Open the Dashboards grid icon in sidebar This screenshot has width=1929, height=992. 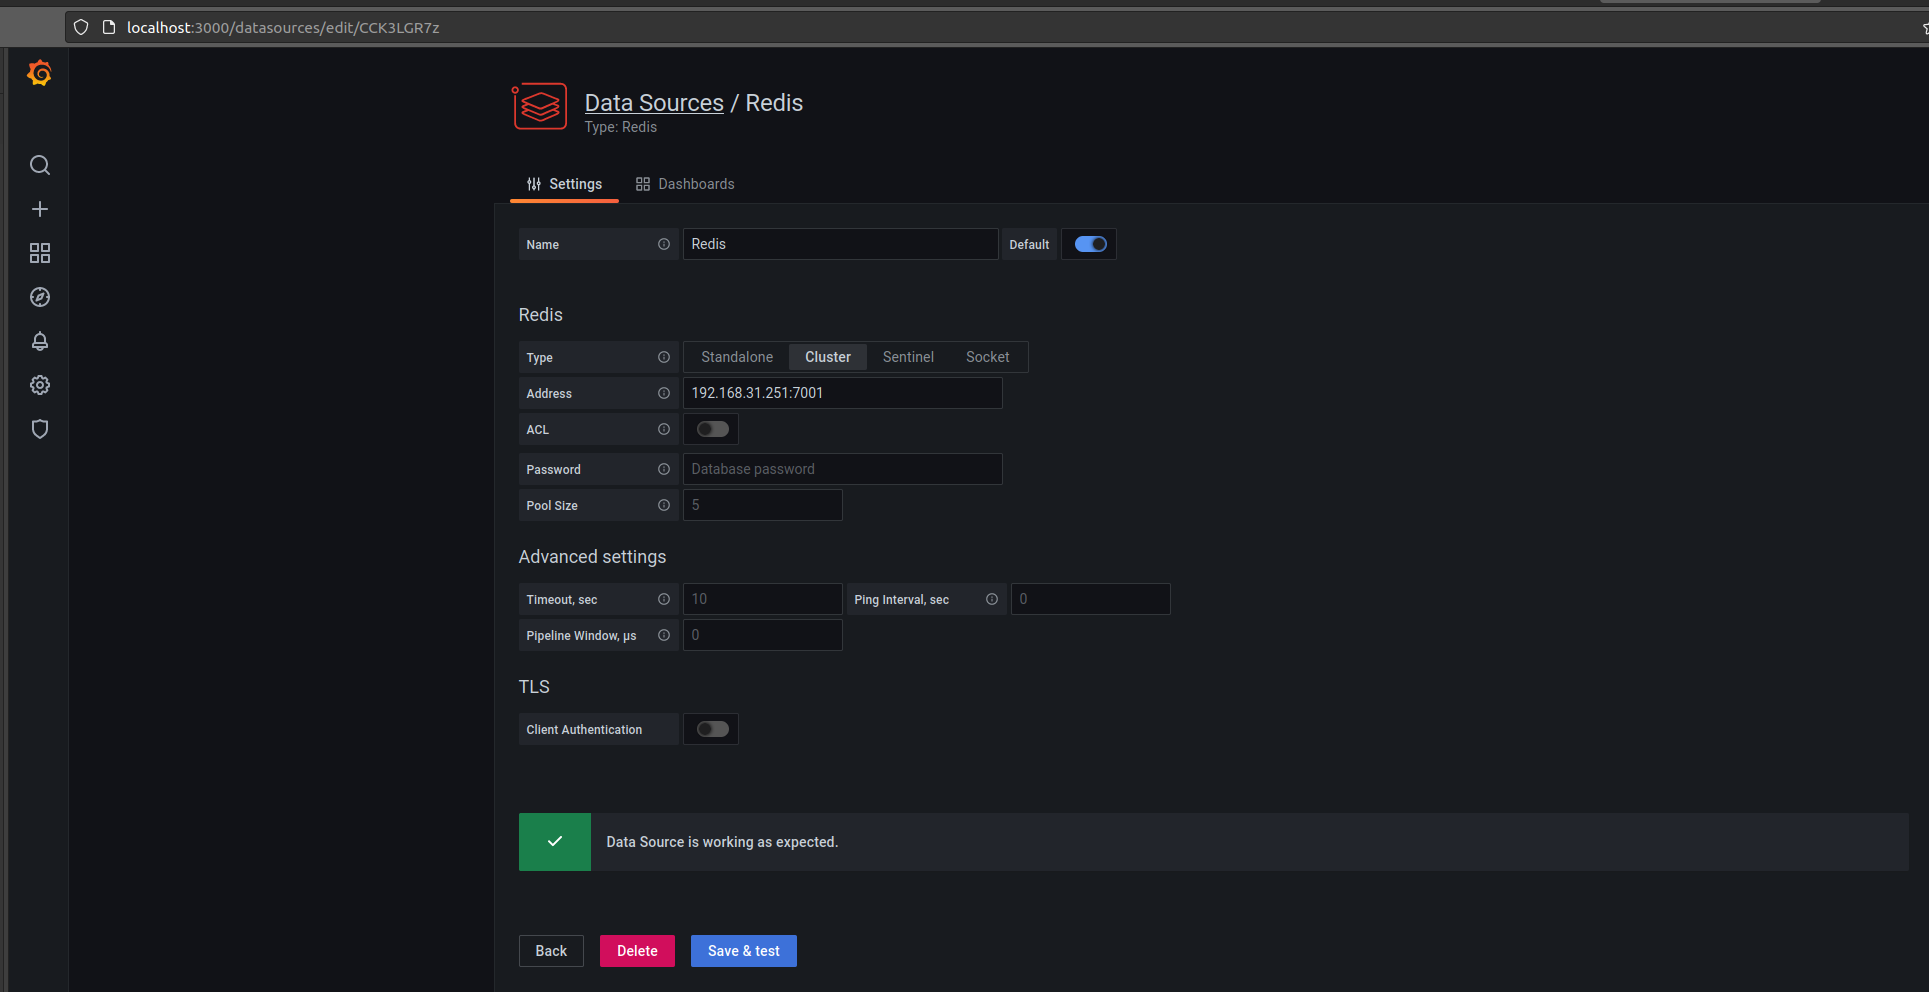point(40,253)
